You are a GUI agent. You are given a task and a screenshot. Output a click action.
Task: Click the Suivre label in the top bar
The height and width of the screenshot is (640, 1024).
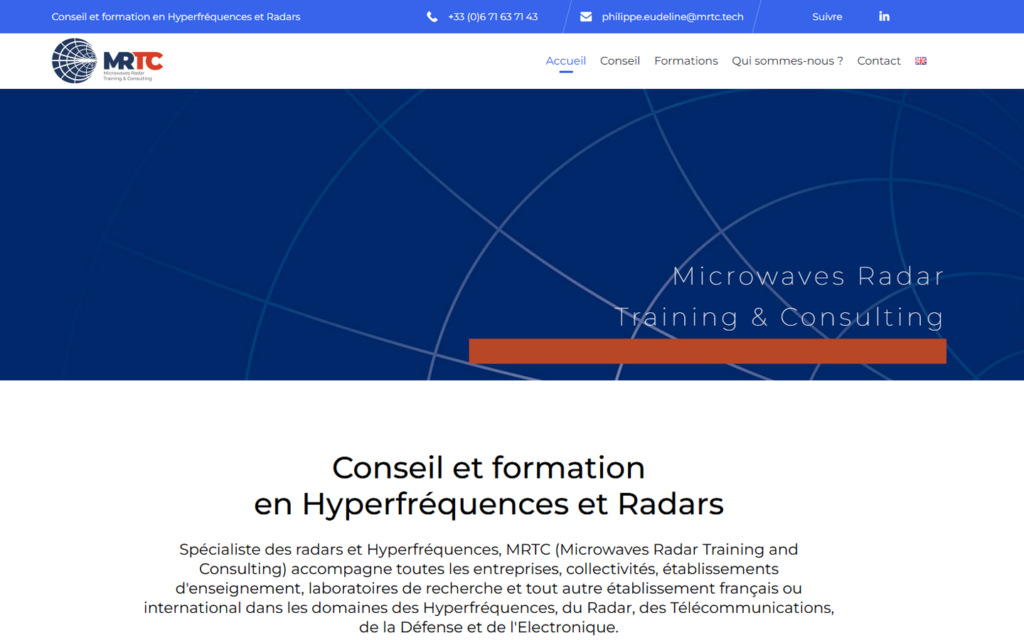pyautogui.click(x=827, y=17)
